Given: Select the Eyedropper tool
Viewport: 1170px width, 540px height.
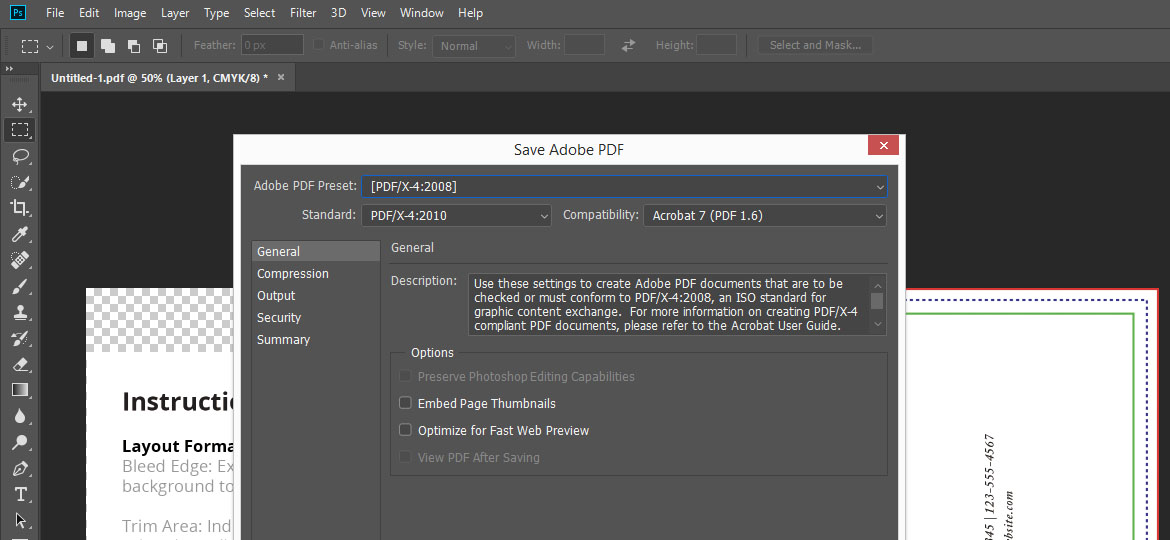Looking at the screenshot, I should click(x=20, y=235).
